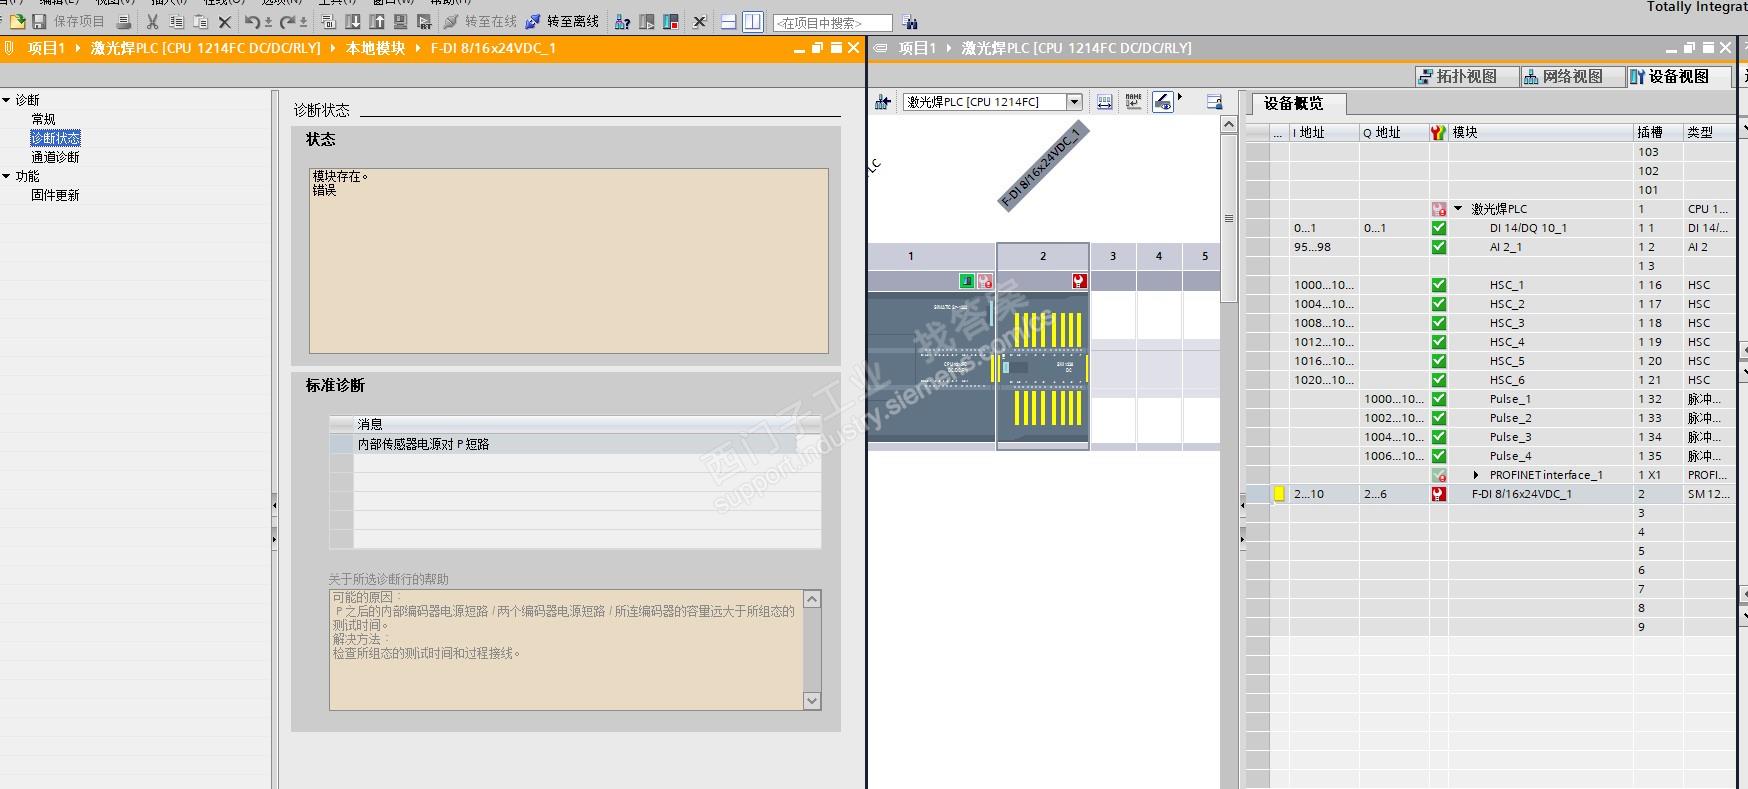Click the upload from device icon
The height and width of the screenshot is (789, 1748).
tap(377, 21)
